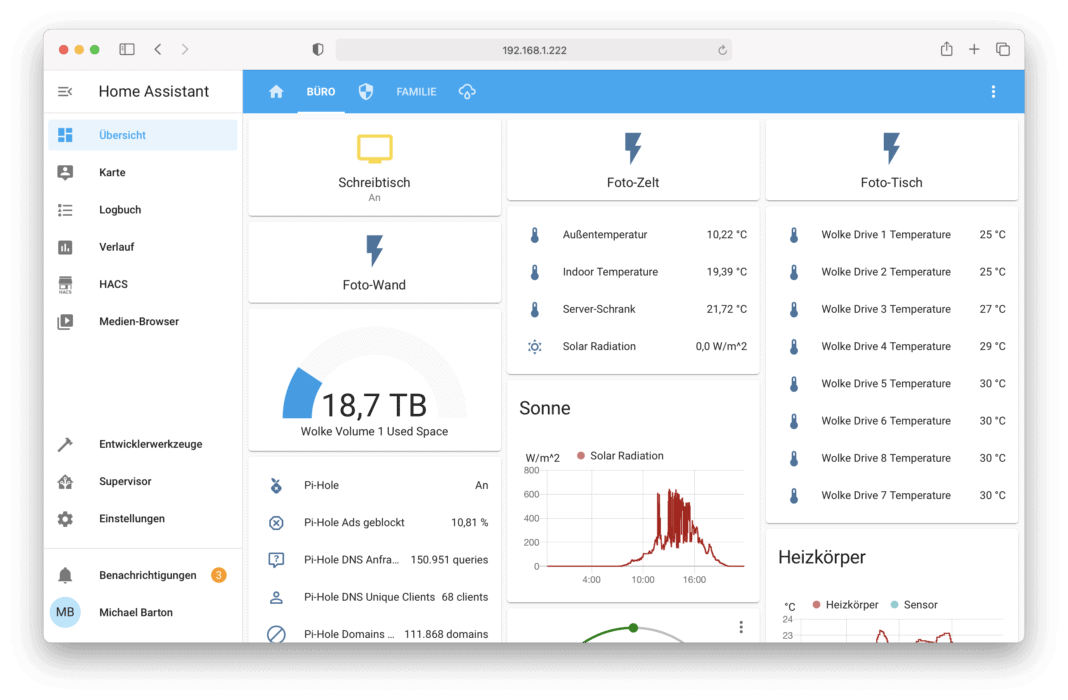Click the 10,22 °C Außentemperatur value
The width and height of the screenshot is (1068, 700).
[x=727, y=234]
